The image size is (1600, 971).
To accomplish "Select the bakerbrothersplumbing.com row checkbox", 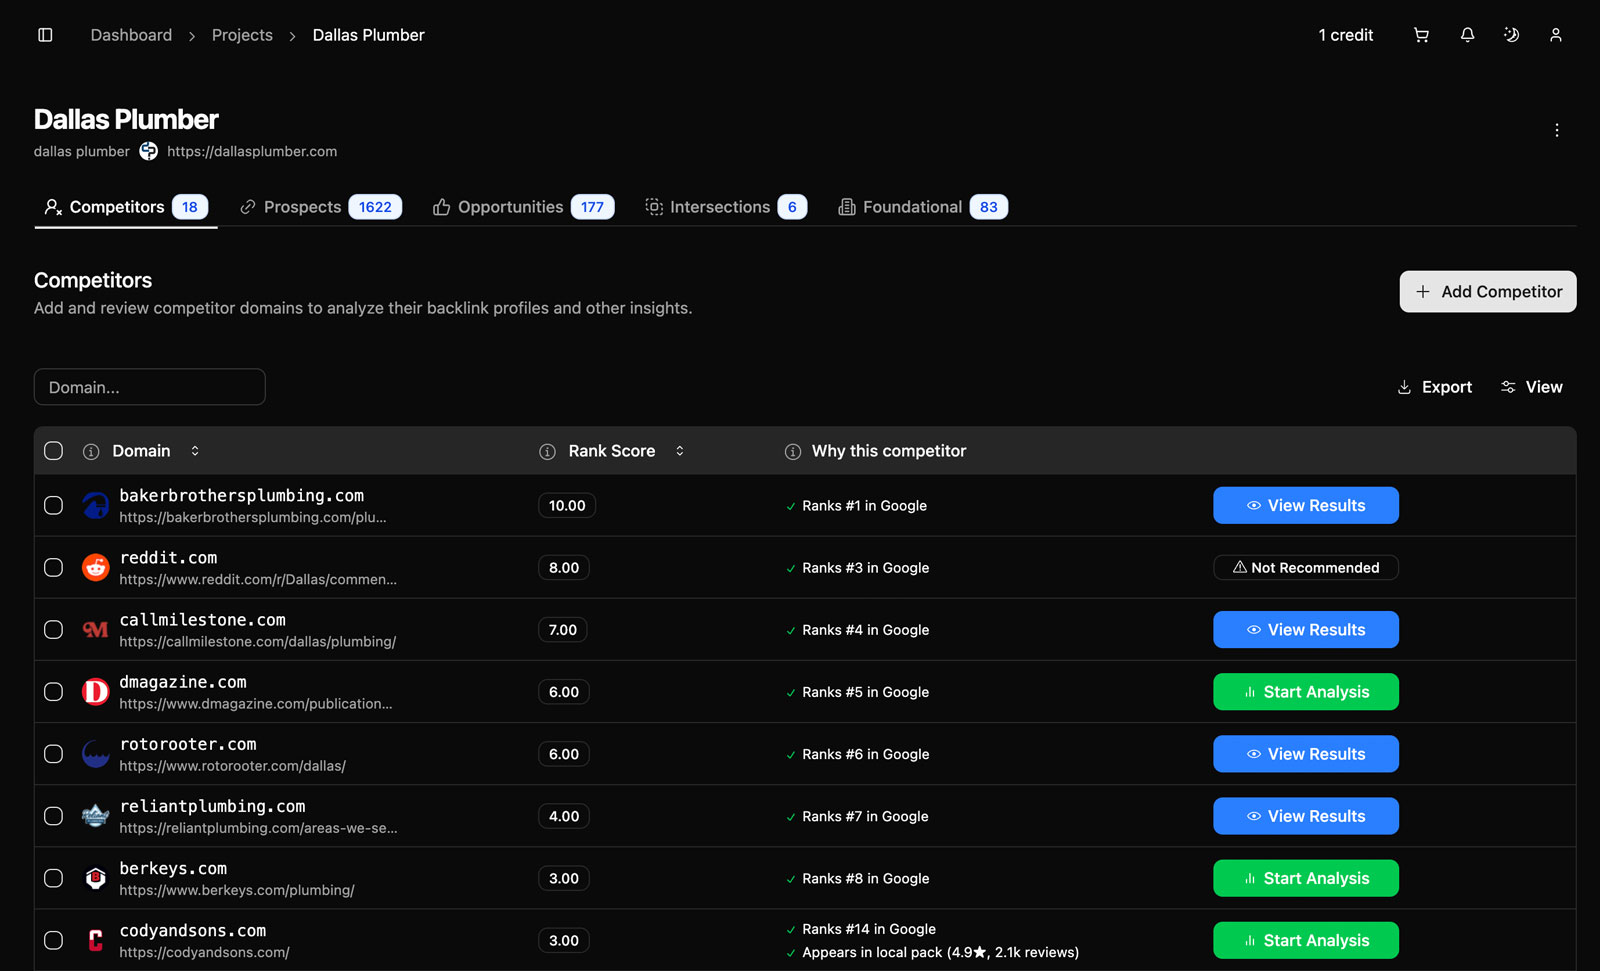I will (x=54, y=506).
